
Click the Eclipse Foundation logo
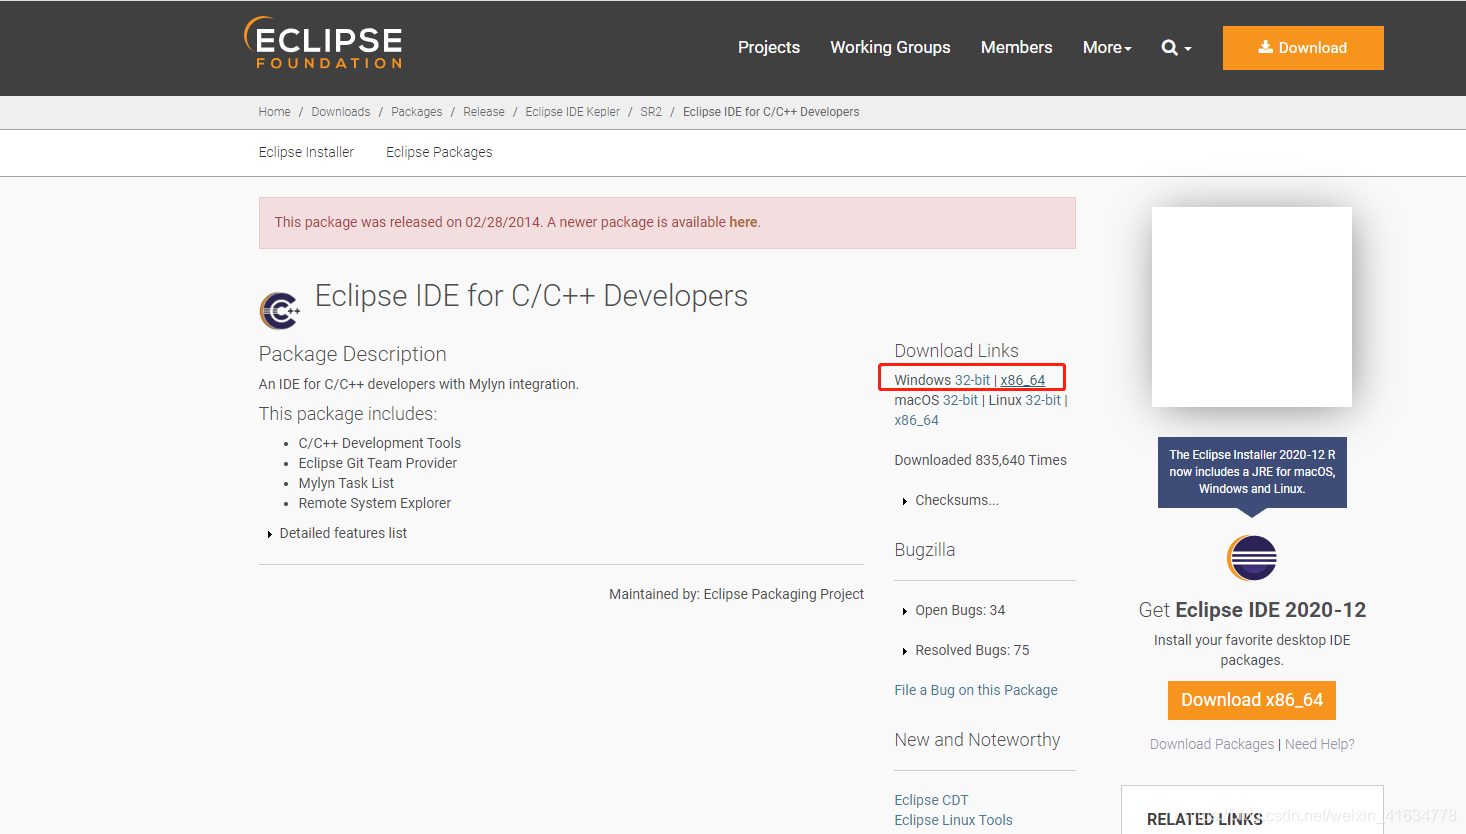pyautogui.click(x=323, y=43)
